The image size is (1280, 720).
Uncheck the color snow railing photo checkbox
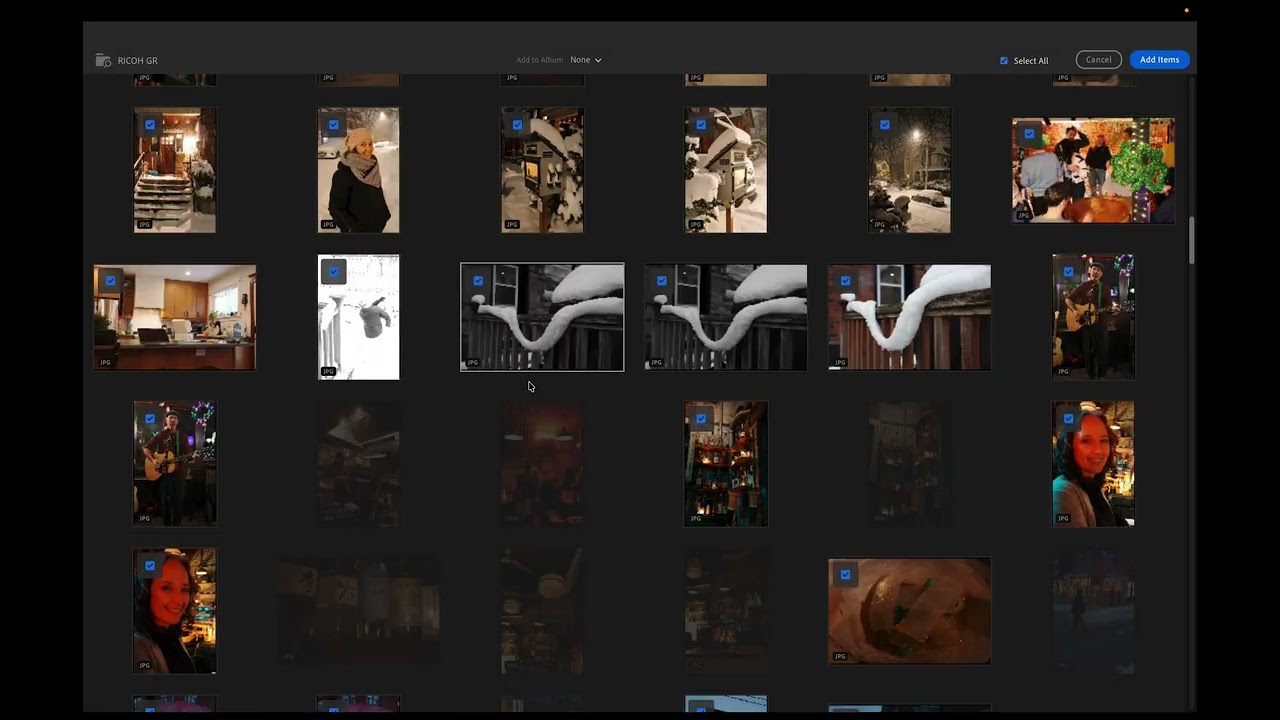pyautogui.click(x=845, y=281)
